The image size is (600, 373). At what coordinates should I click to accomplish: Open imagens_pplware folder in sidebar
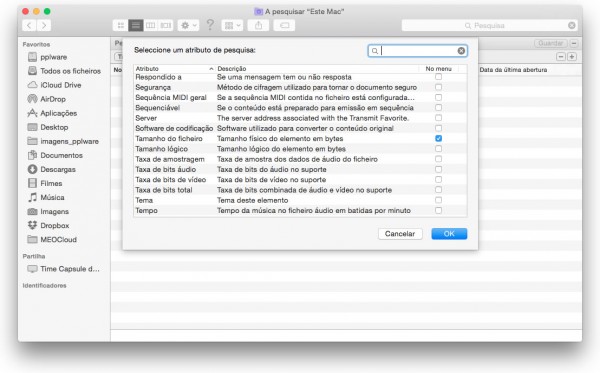(x=63, y=141)
